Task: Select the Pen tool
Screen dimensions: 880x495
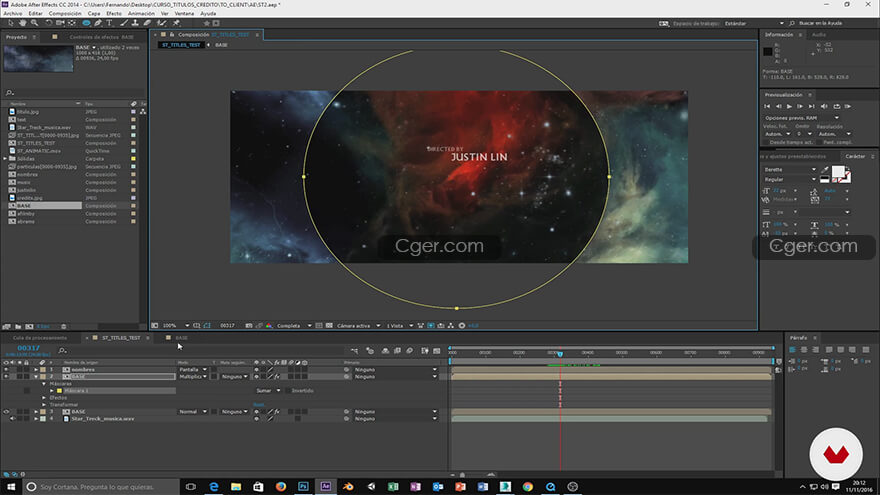Action: click(98, 23)
